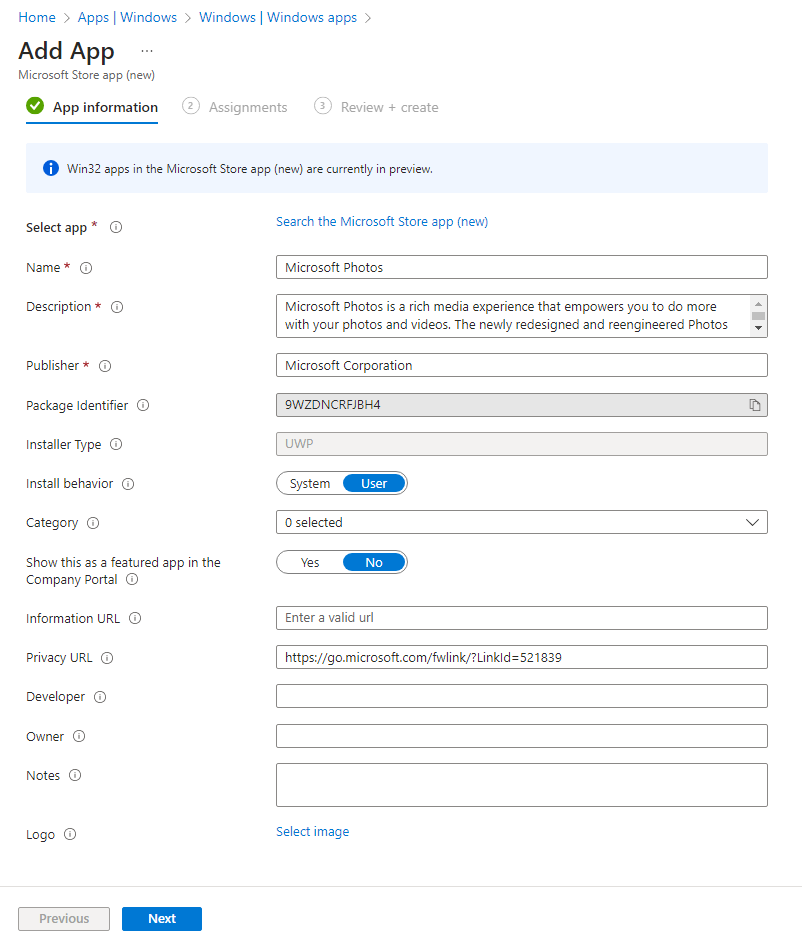Set Install behavior to User
Image resolution: width=802 pixels, height=944 pixels.
374,484
